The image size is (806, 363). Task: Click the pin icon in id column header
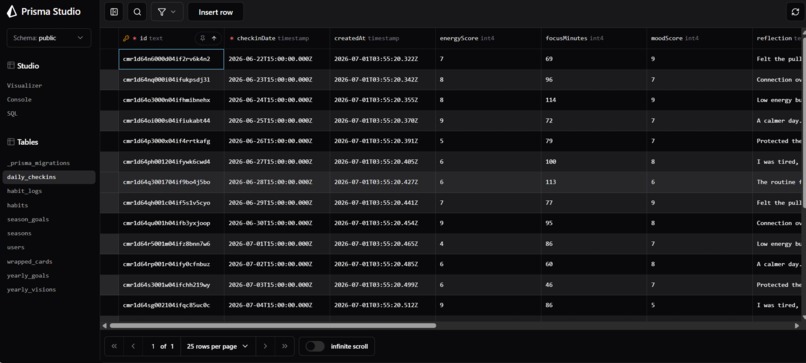click(202, 38)
